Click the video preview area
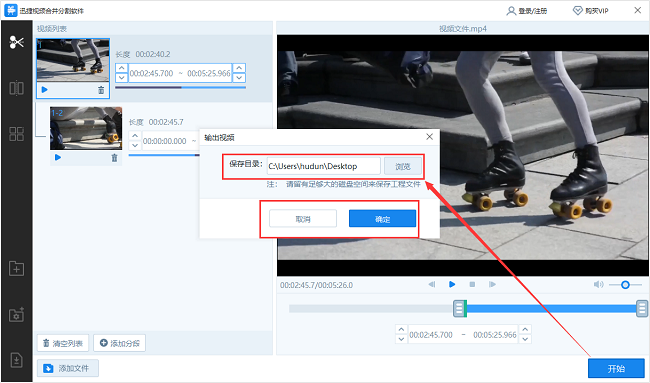 coord(463,155)
